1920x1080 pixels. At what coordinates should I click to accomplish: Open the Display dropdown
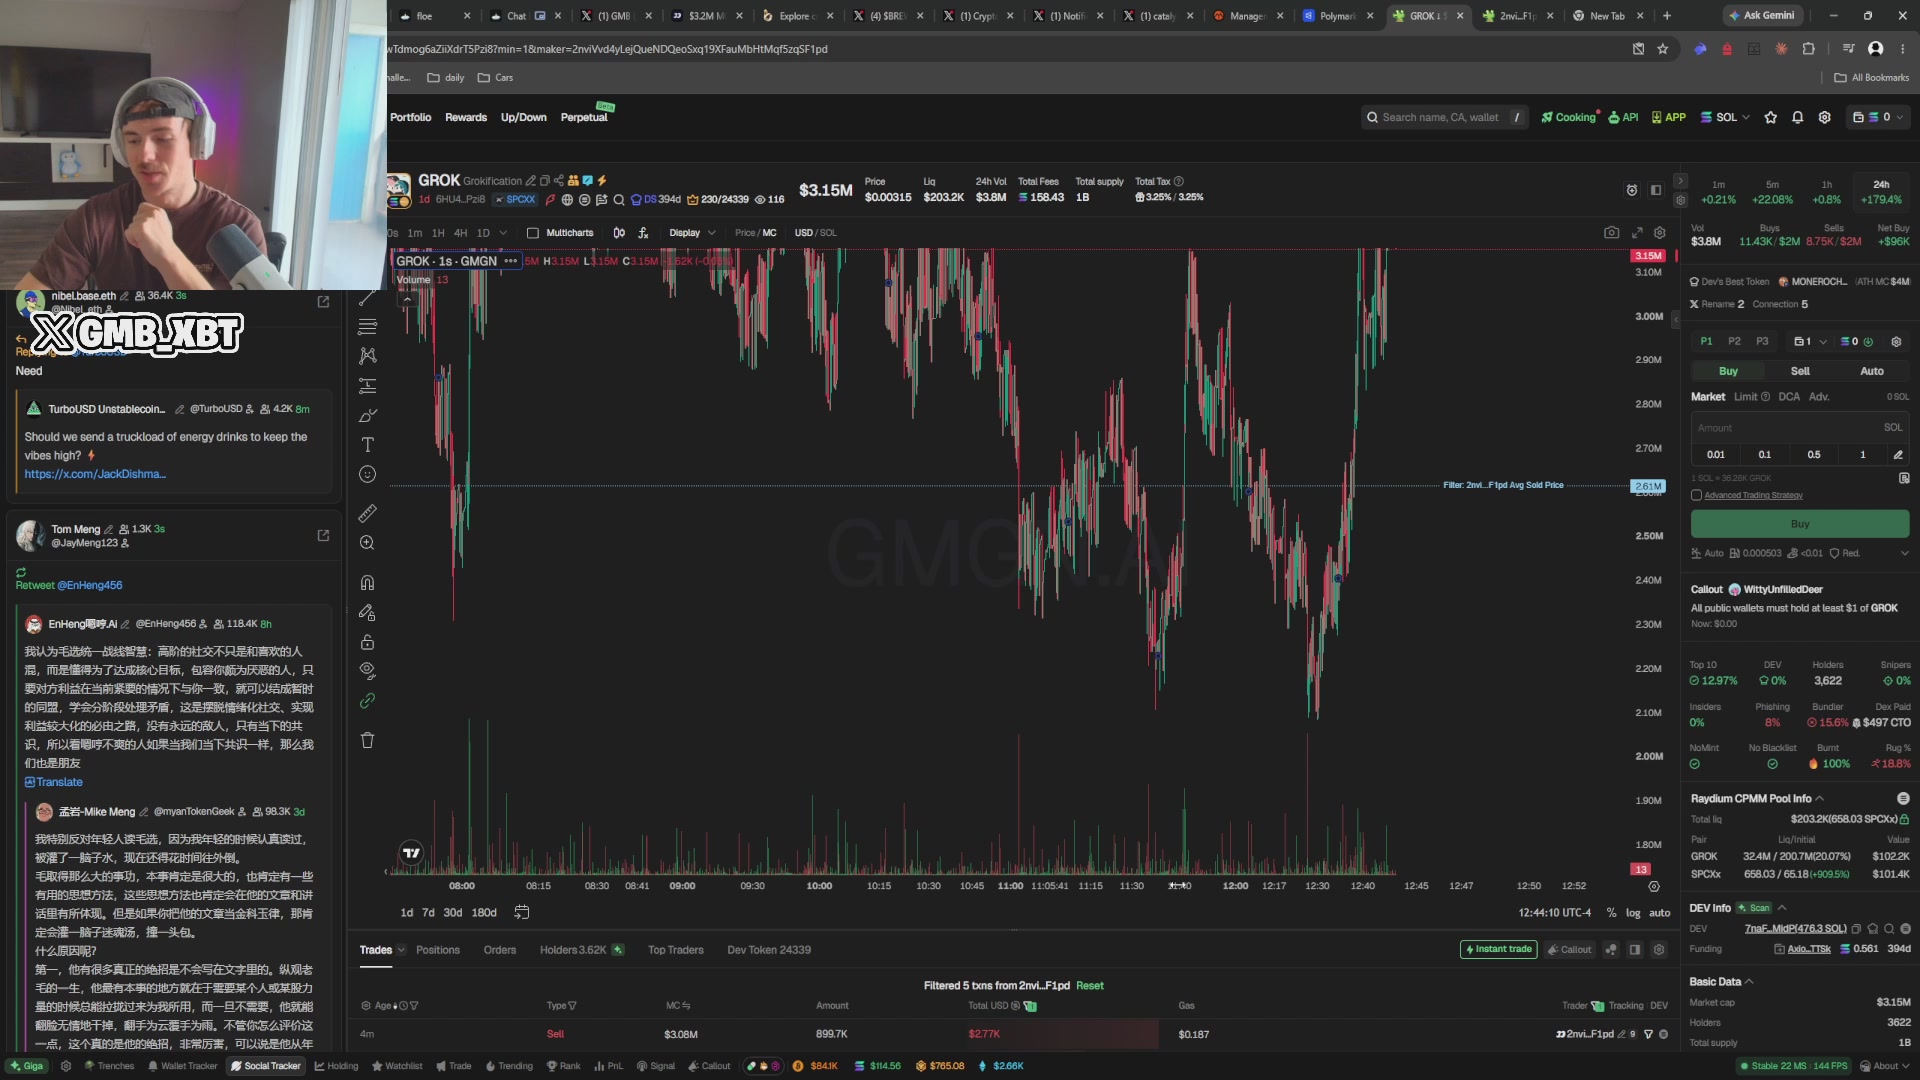click(x=692, y=233)
